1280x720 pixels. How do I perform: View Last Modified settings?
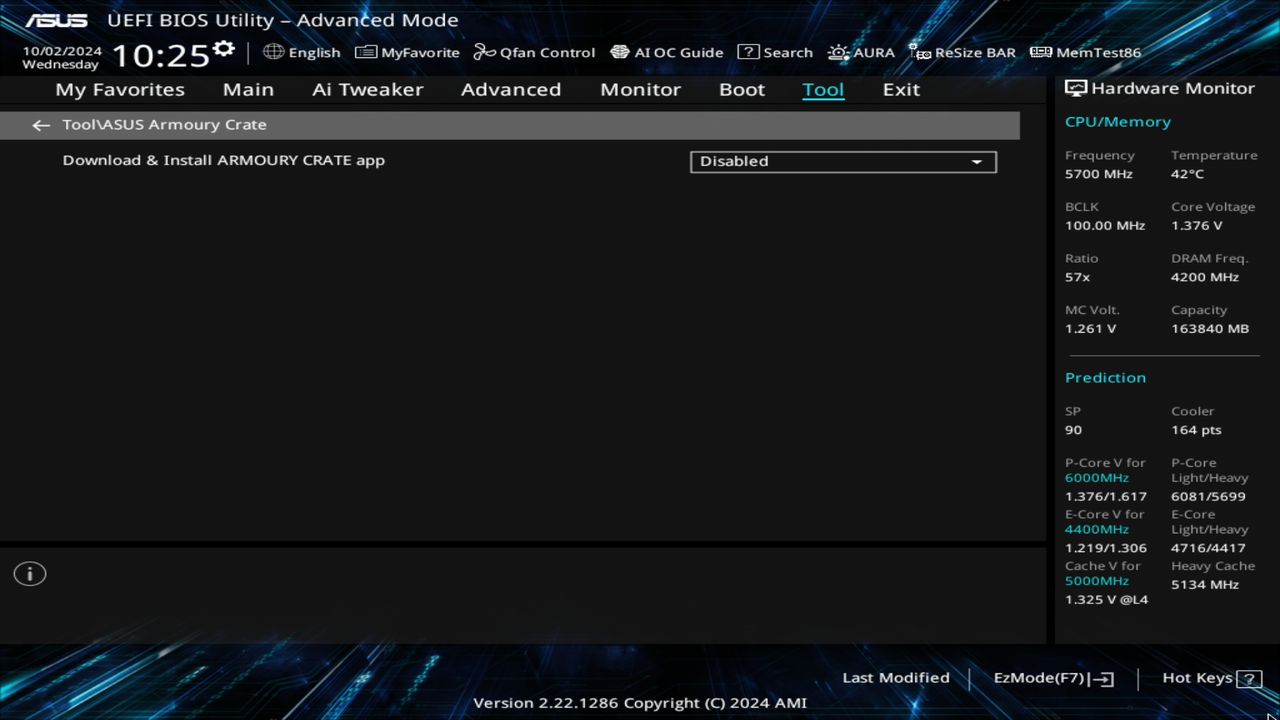pos(895,677)
